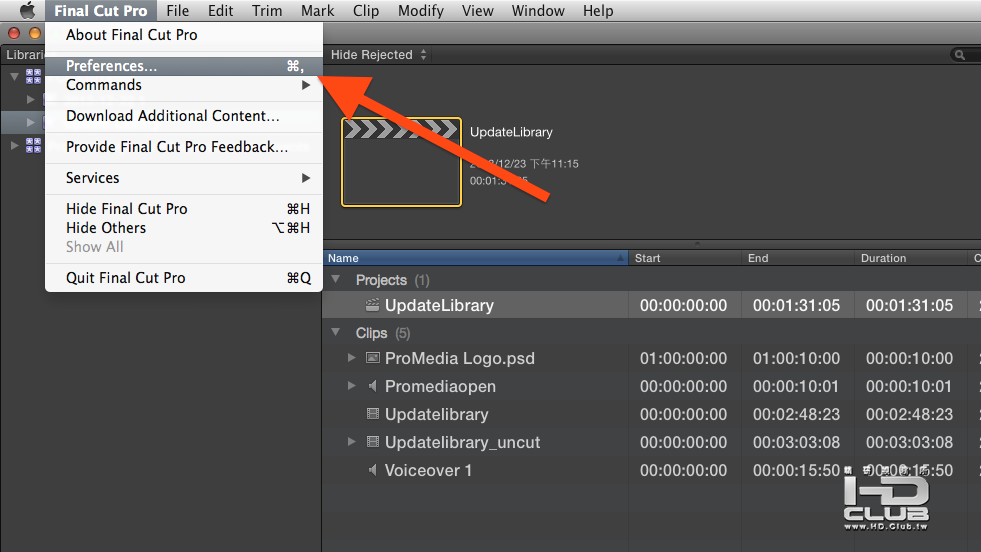Open the File menu

[x=178, y=11]
